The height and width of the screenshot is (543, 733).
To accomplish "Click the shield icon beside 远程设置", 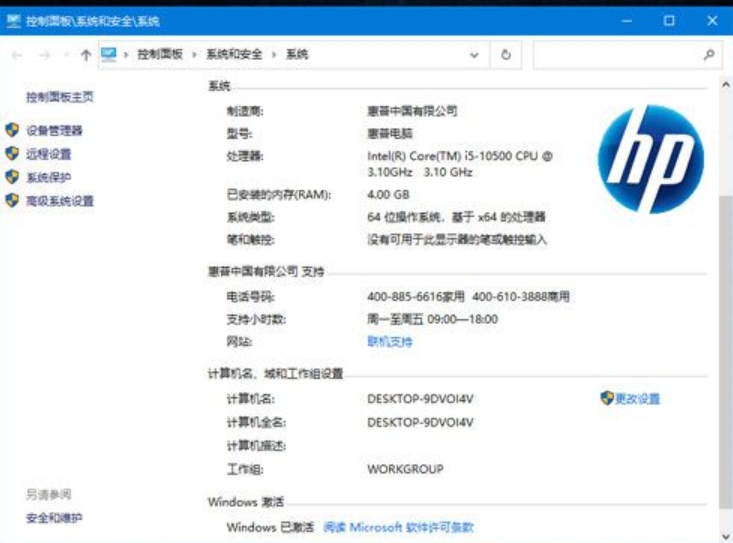I will [x=12, y=153].
